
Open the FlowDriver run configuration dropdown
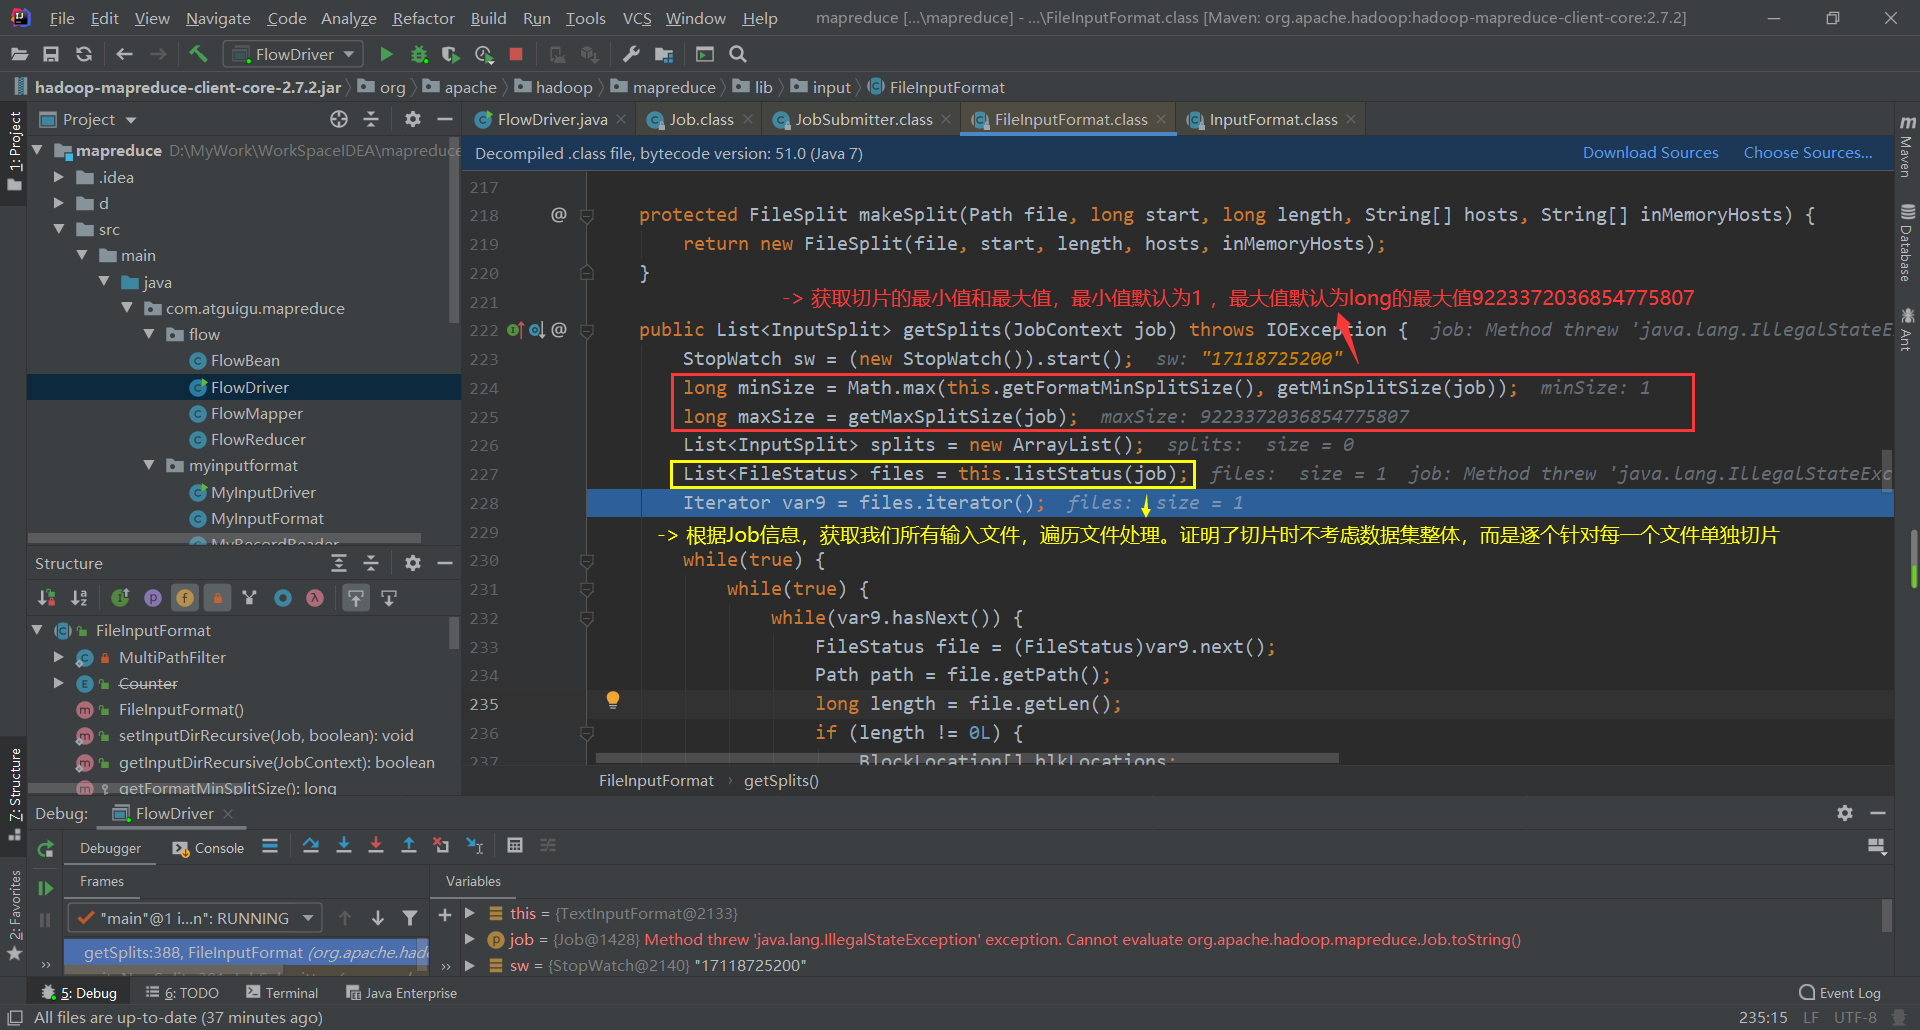point(291,54)
